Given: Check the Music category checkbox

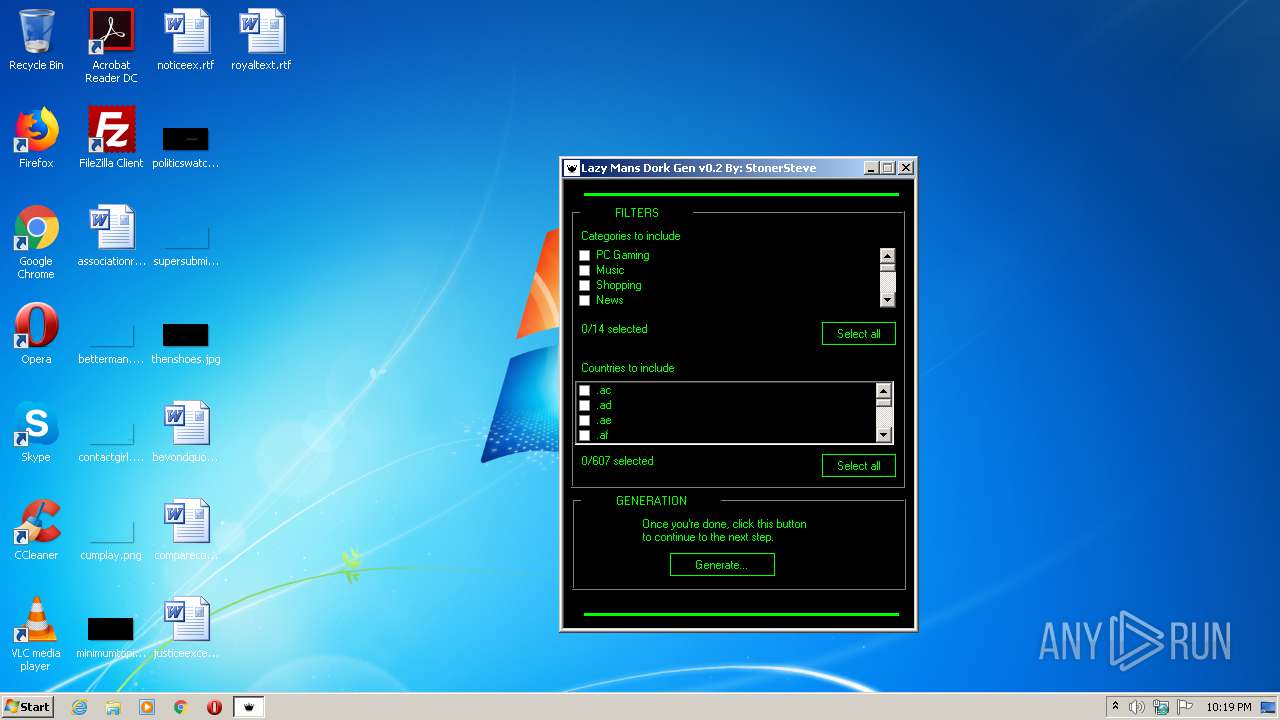Looking at the screenshot, I should (x=585, y=271).
